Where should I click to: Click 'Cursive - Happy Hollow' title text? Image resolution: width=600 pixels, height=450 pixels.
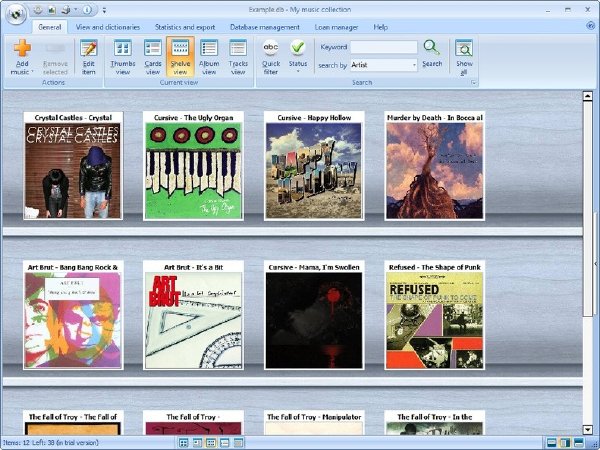click(x=314, y=118)
